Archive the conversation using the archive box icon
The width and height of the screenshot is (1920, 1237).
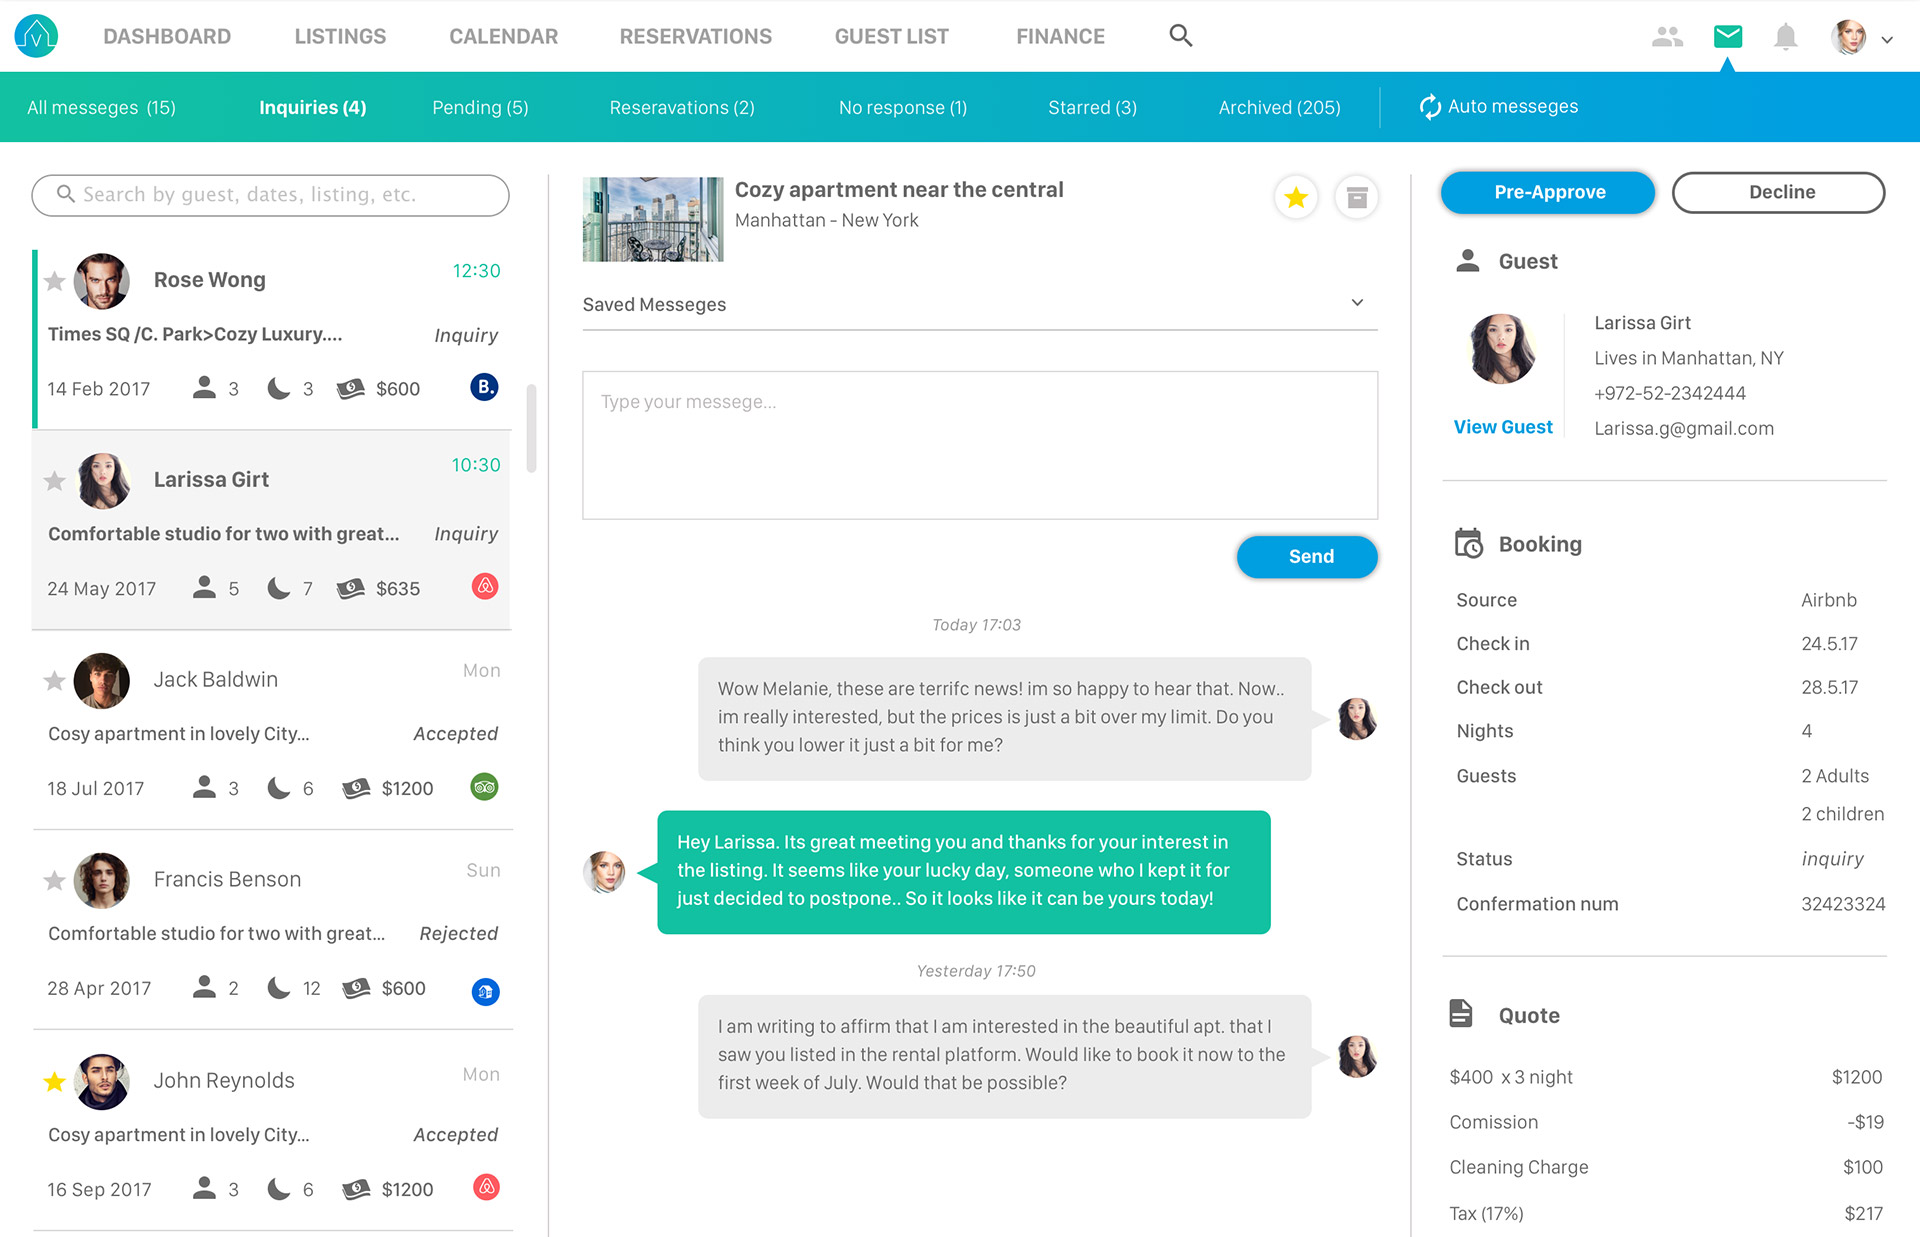tap(1356, 197)
